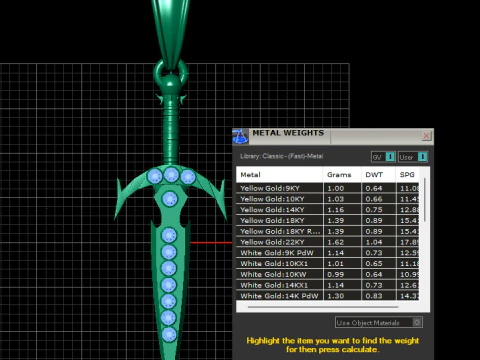Click the Metal Weights scale icon

pyautogui.click(x=240, y=136)
